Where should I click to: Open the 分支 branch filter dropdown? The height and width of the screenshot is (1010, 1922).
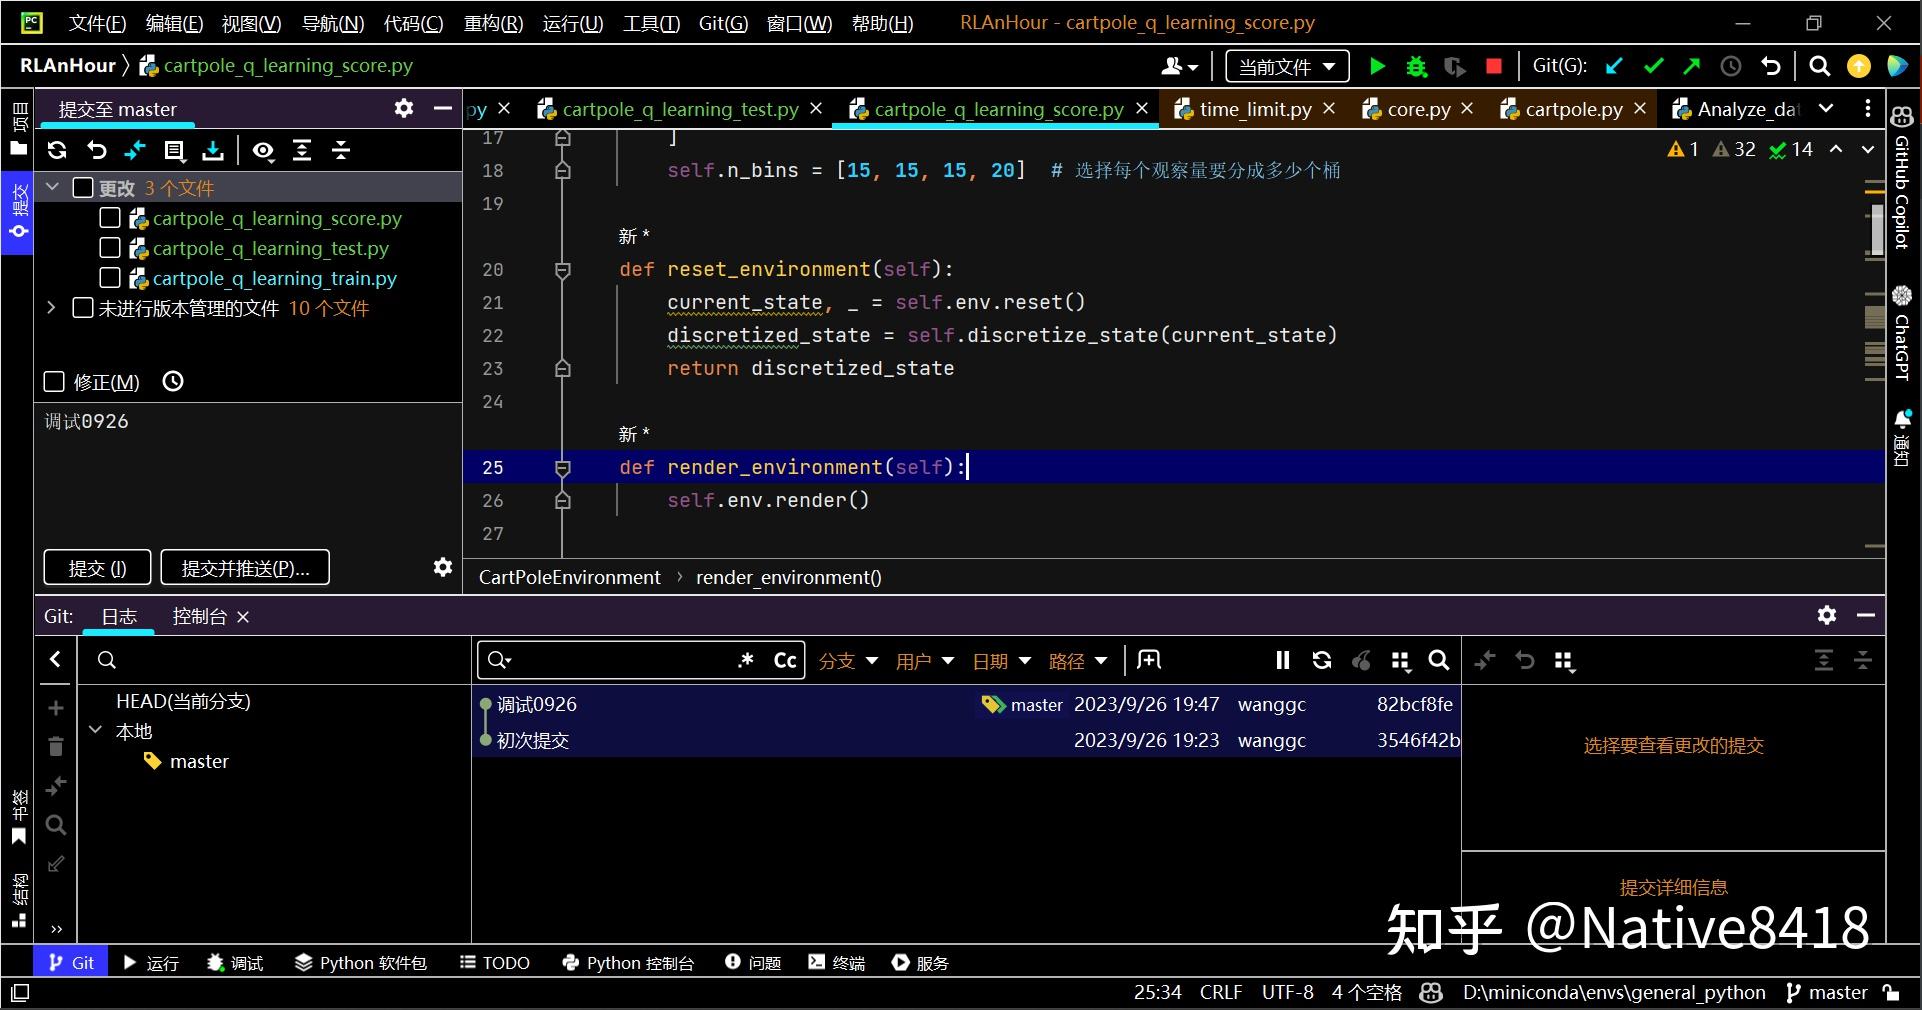pyautogui.click(x=847, y=661)
